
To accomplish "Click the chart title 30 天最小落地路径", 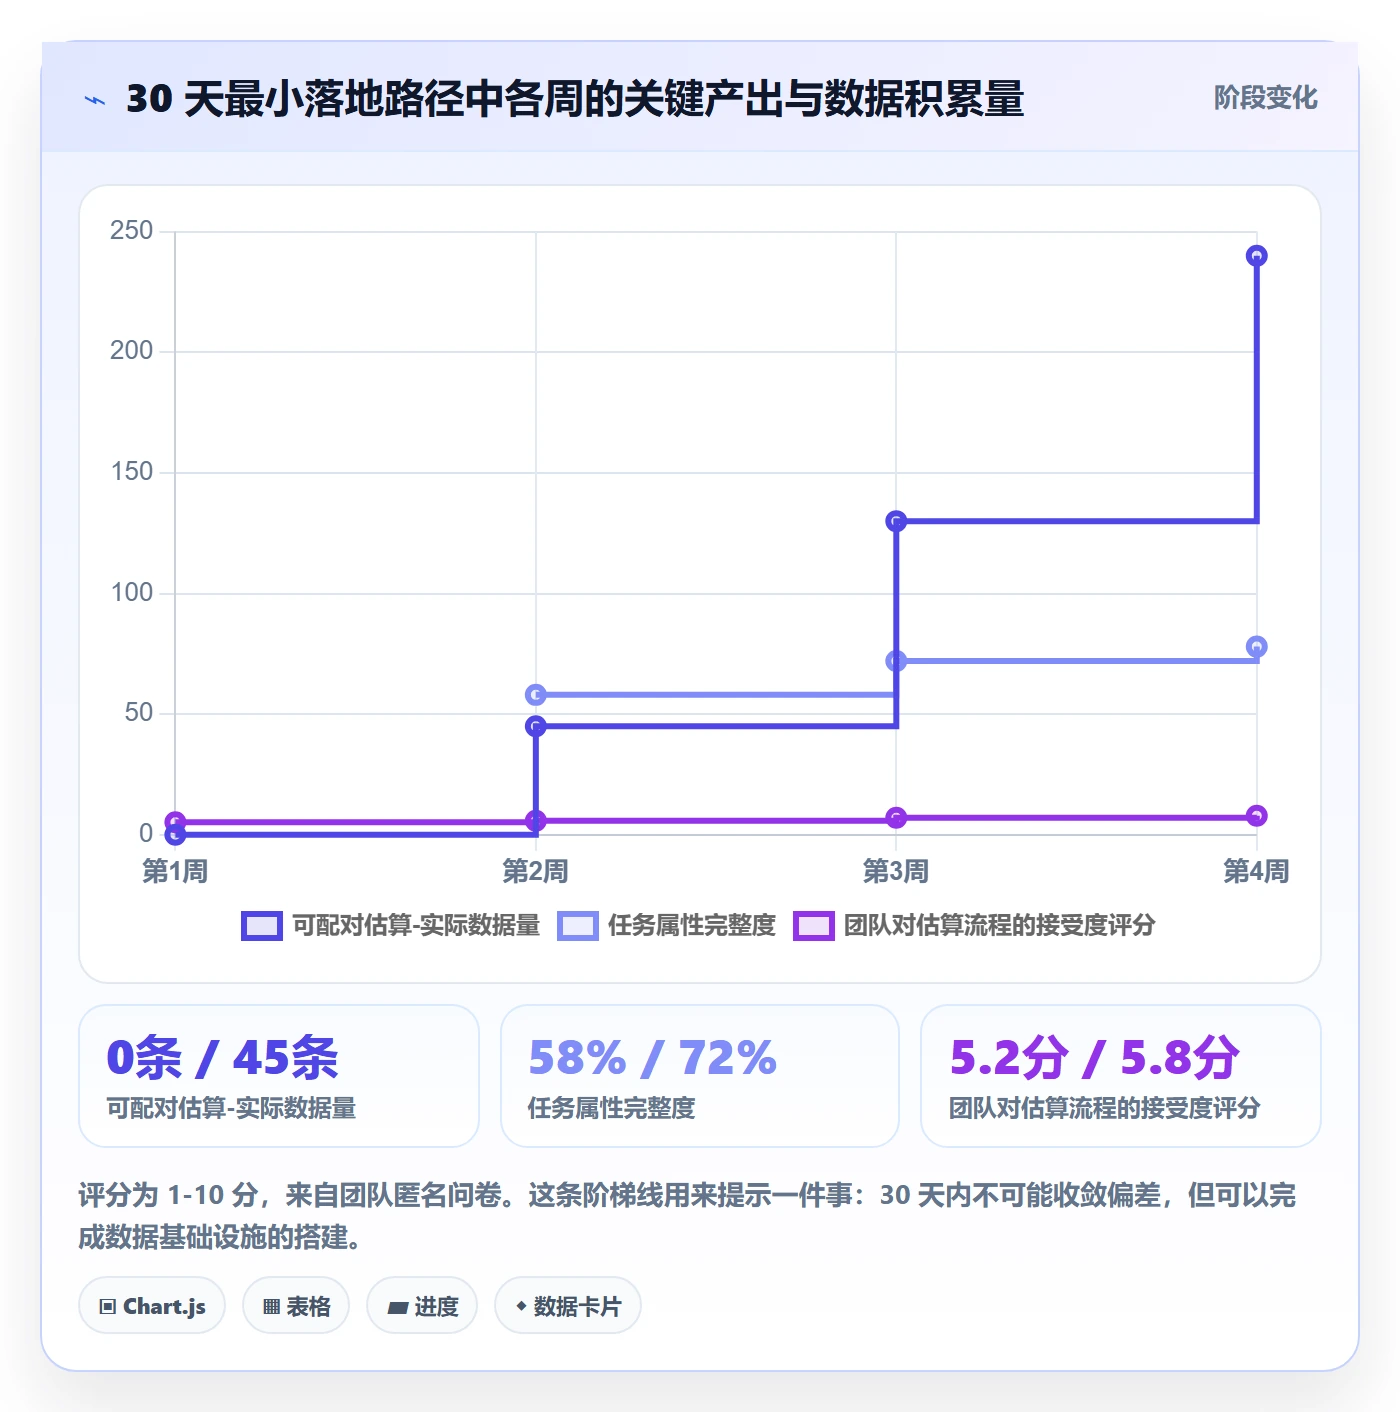I will 575,99.
